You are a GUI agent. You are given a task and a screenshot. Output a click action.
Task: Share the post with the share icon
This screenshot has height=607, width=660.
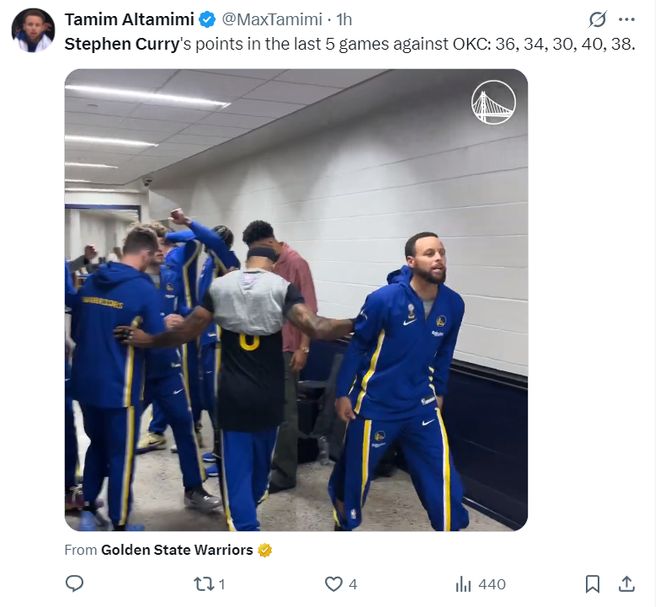(x=627, y=584)
